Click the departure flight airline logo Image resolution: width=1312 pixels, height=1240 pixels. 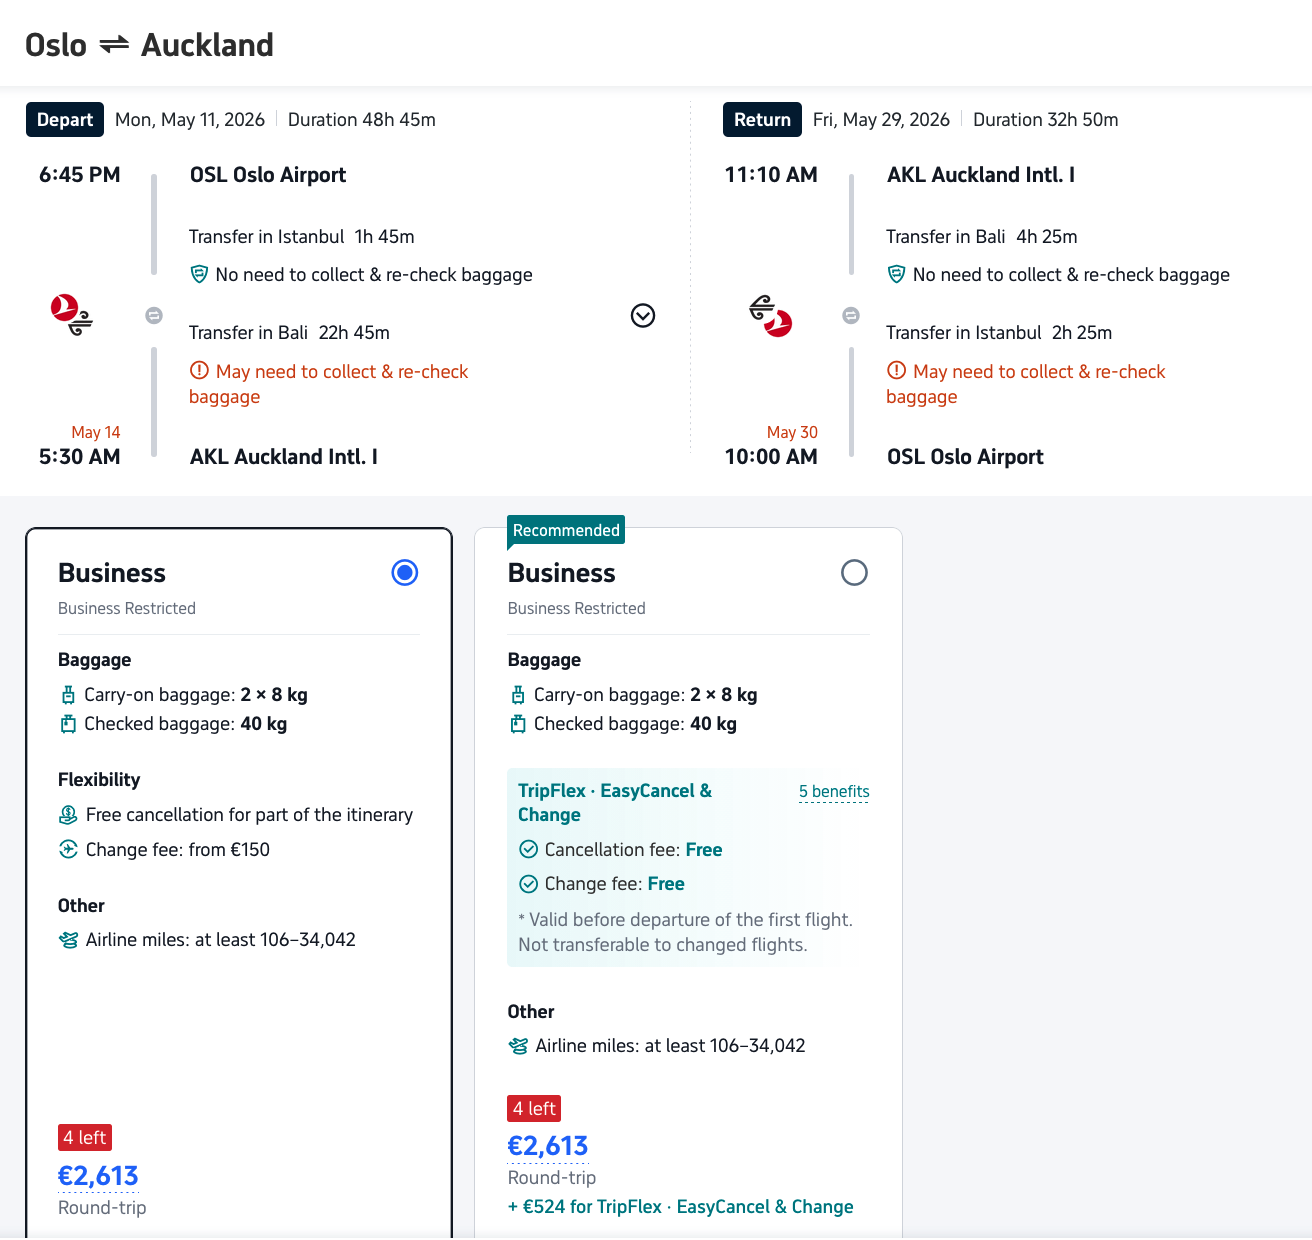coord(72,314)
